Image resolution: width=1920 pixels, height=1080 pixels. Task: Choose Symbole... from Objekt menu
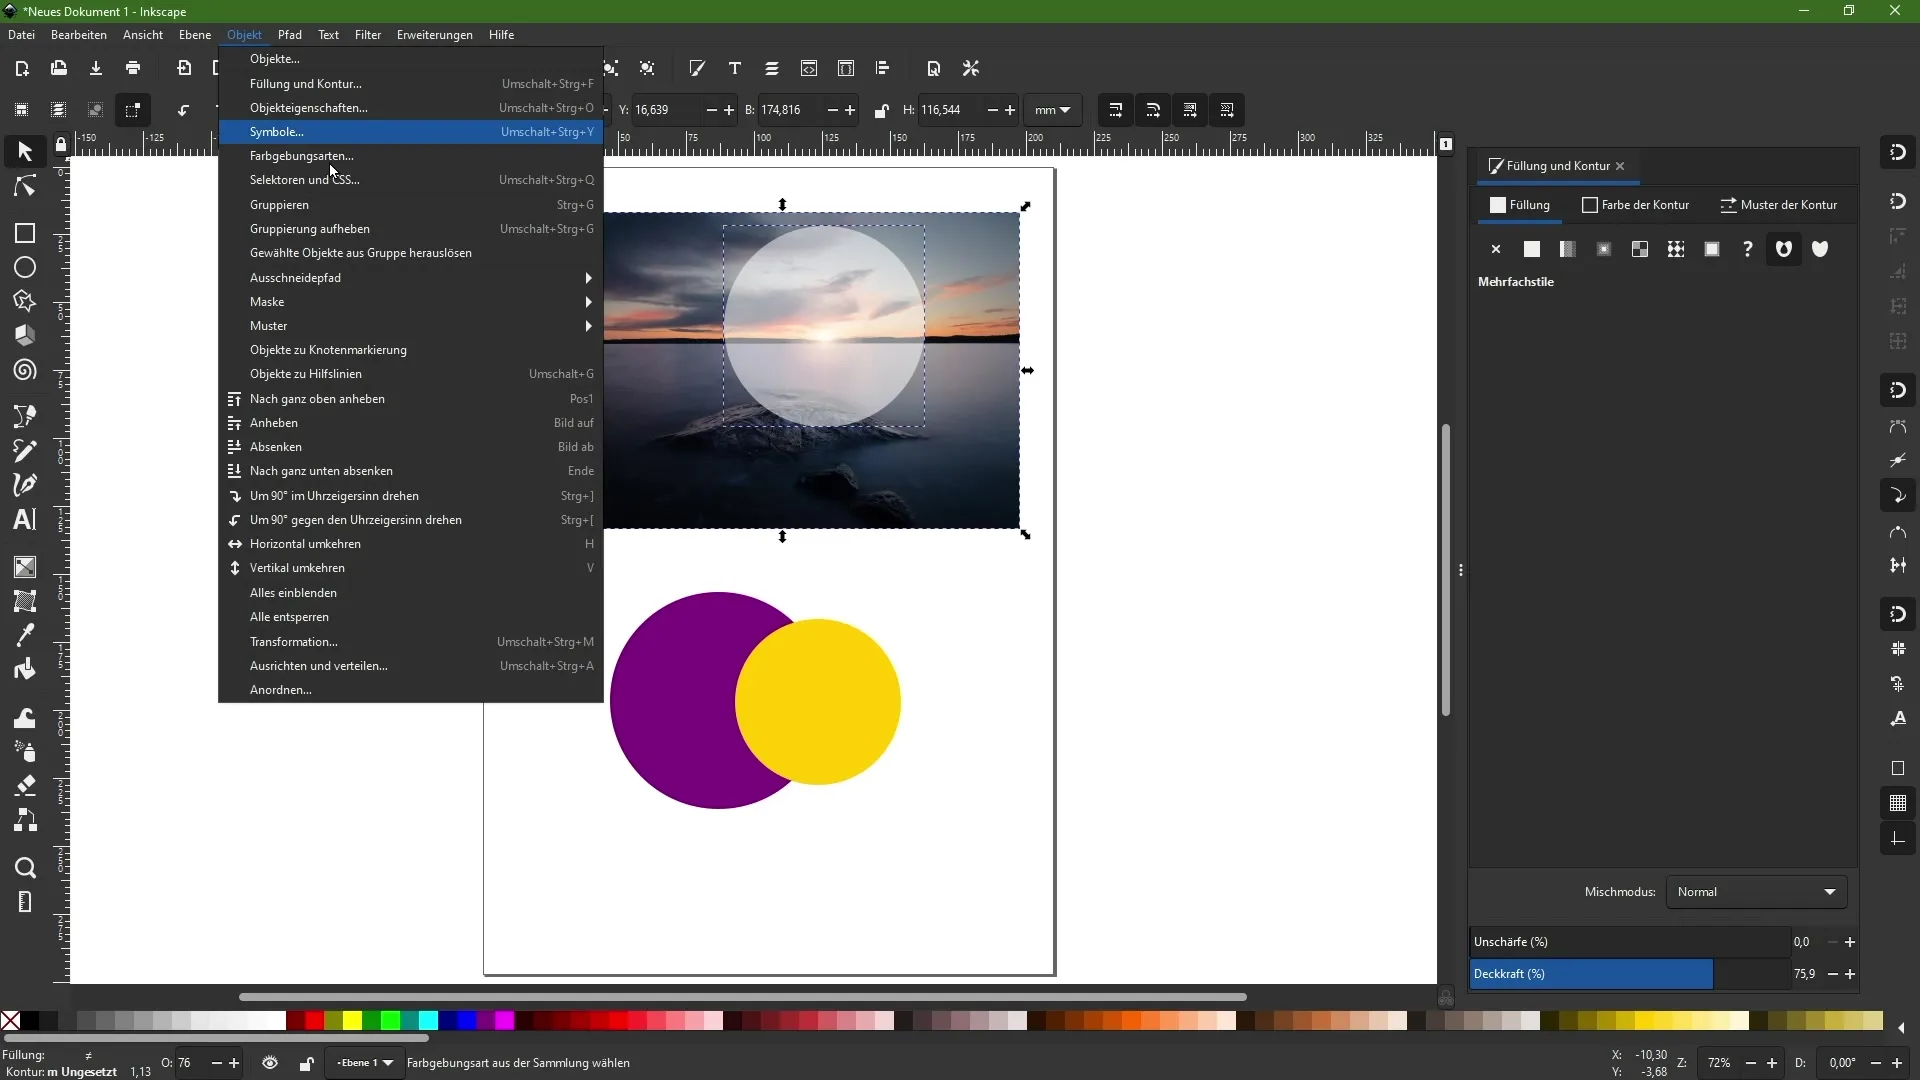[x=411, y=132]
